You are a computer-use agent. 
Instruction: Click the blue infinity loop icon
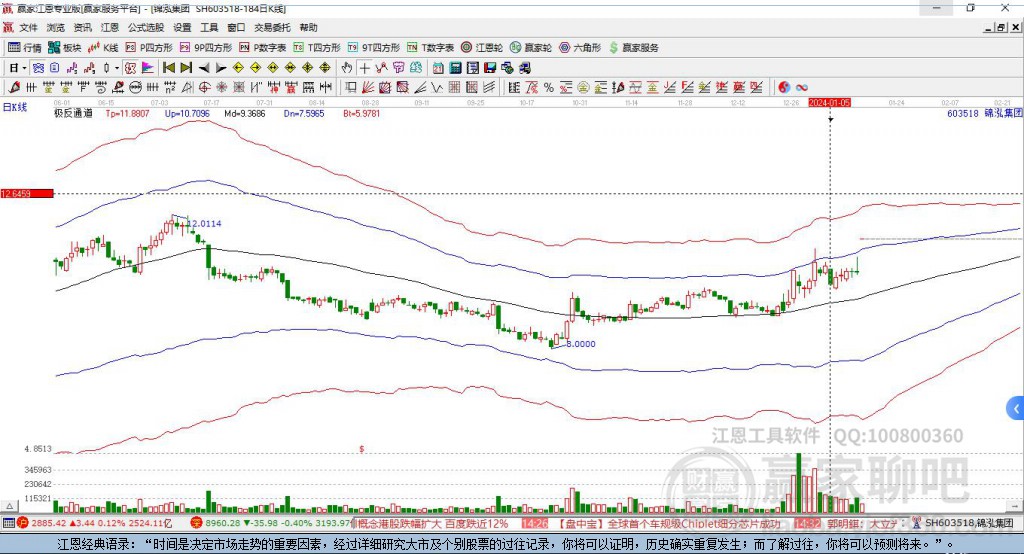(801, 87)
